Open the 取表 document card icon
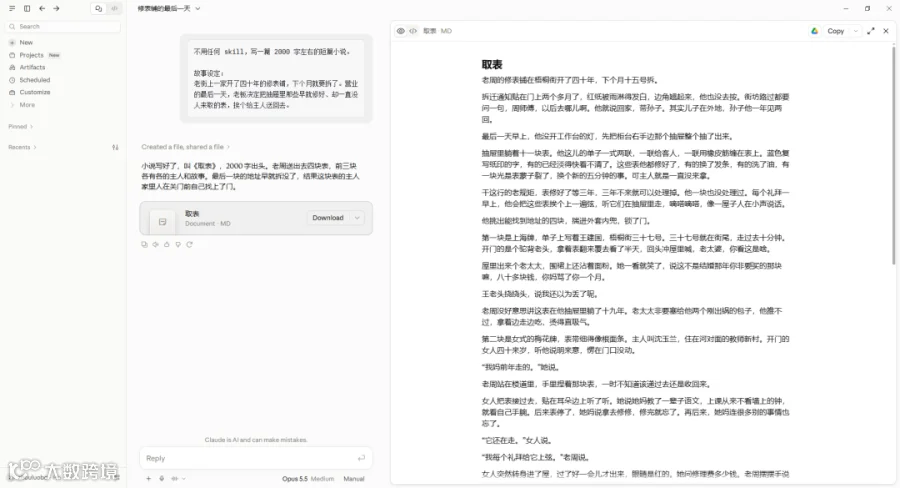Image resolution: width=900 pixels, height=488 pixels. (162, 222)
